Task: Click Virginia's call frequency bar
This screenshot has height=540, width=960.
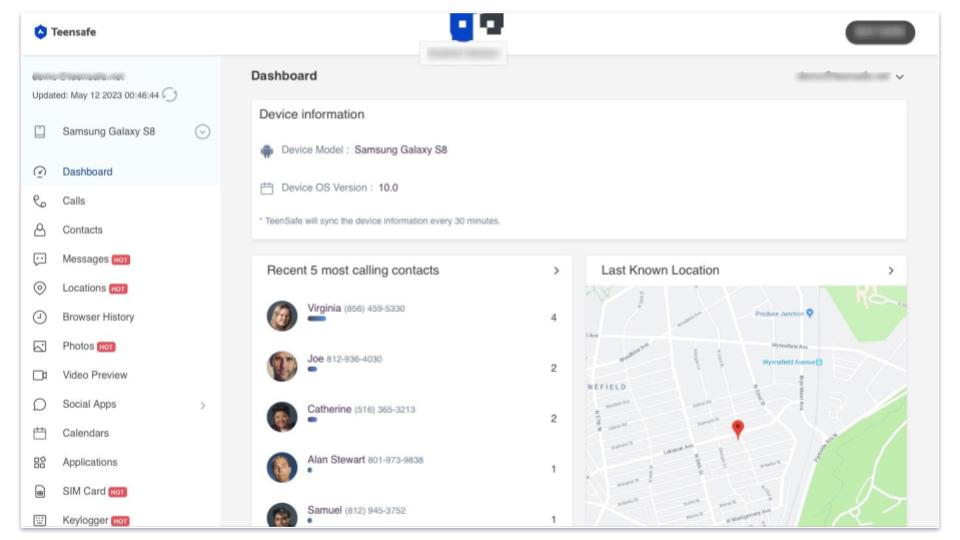Action: 317,319
